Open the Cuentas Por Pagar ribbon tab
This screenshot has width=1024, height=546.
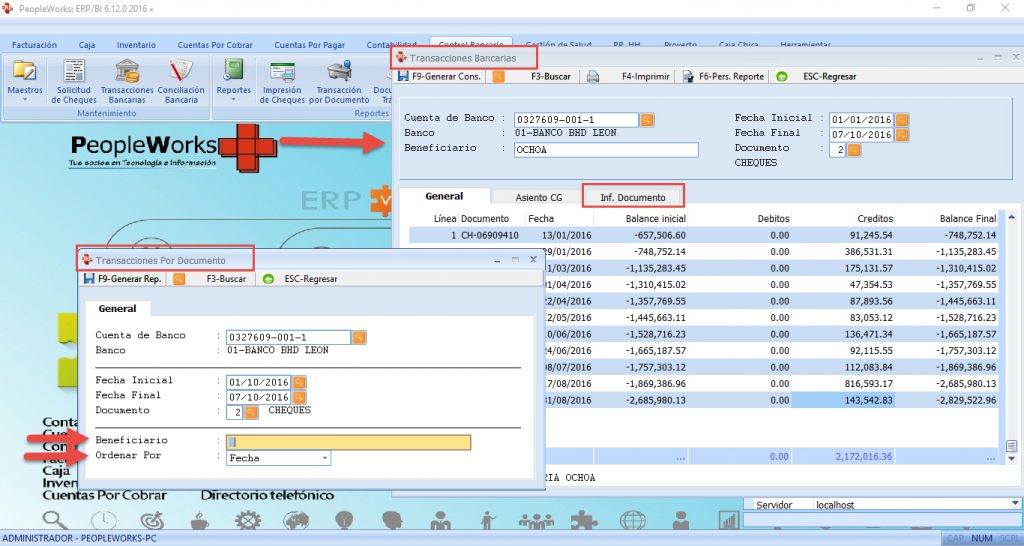310,45
